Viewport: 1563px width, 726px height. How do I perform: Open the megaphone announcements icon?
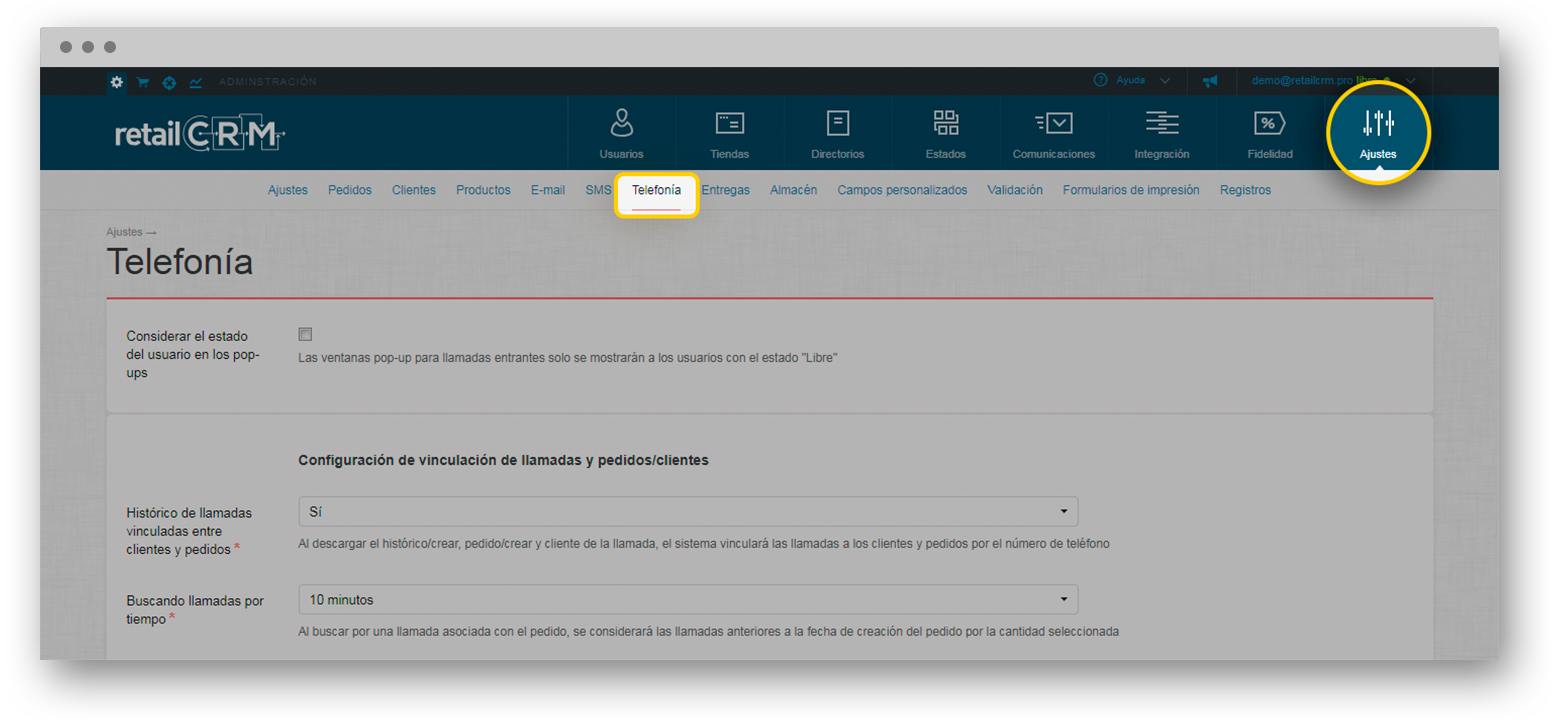1210,81
